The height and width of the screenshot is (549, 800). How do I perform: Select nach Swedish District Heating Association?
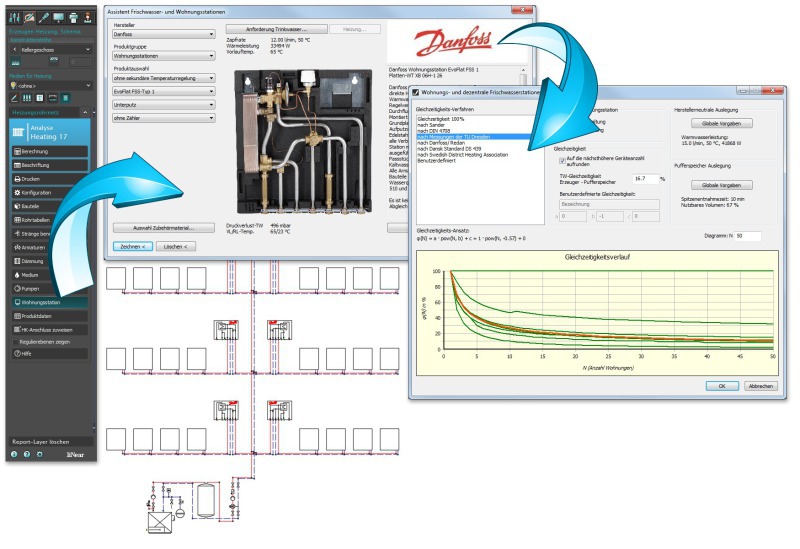click(463, 155)
